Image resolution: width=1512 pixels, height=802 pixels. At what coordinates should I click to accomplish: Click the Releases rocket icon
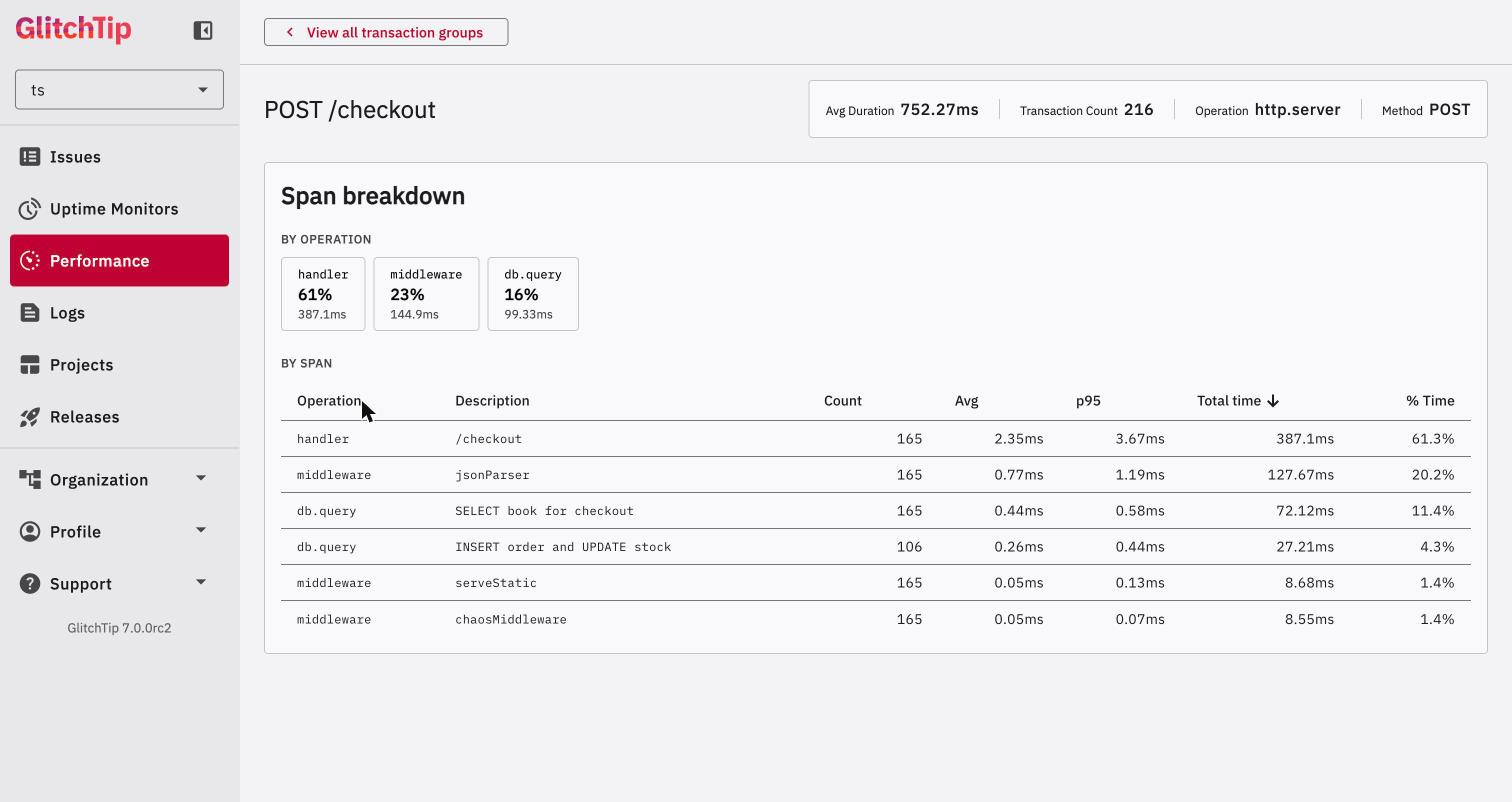click(30, 417)
